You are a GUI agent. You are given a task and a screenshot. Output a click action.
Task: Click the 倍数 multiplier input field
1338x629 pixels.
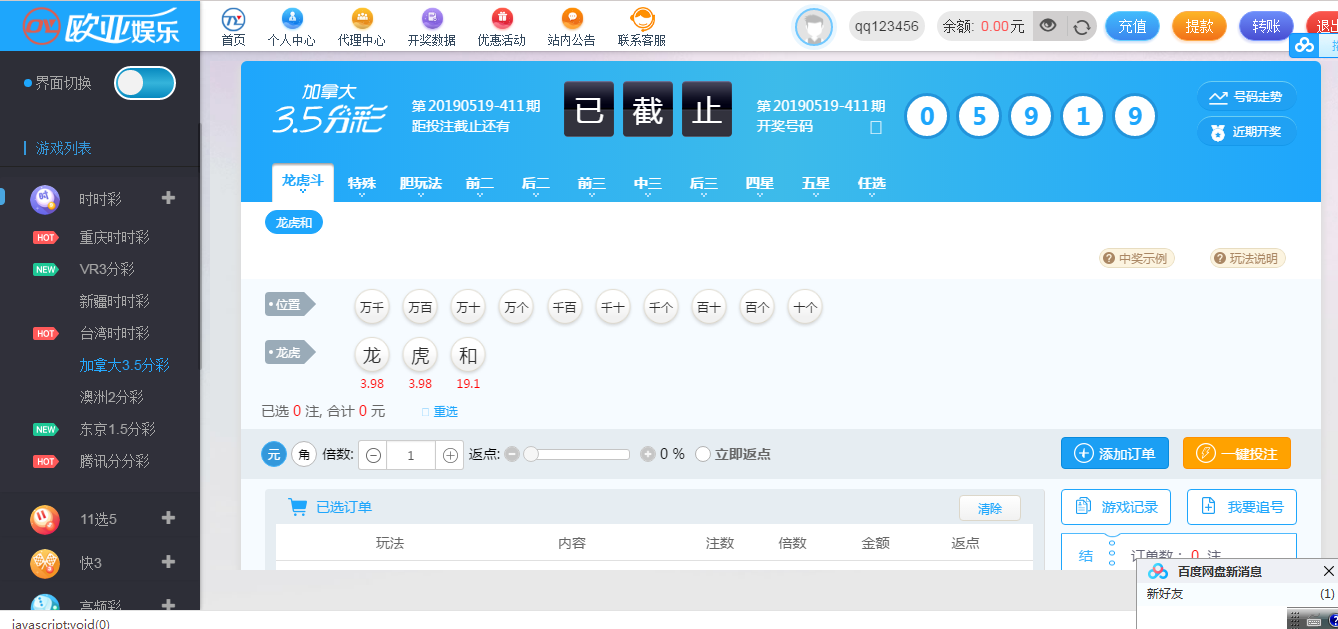click(x=411, y=455)
